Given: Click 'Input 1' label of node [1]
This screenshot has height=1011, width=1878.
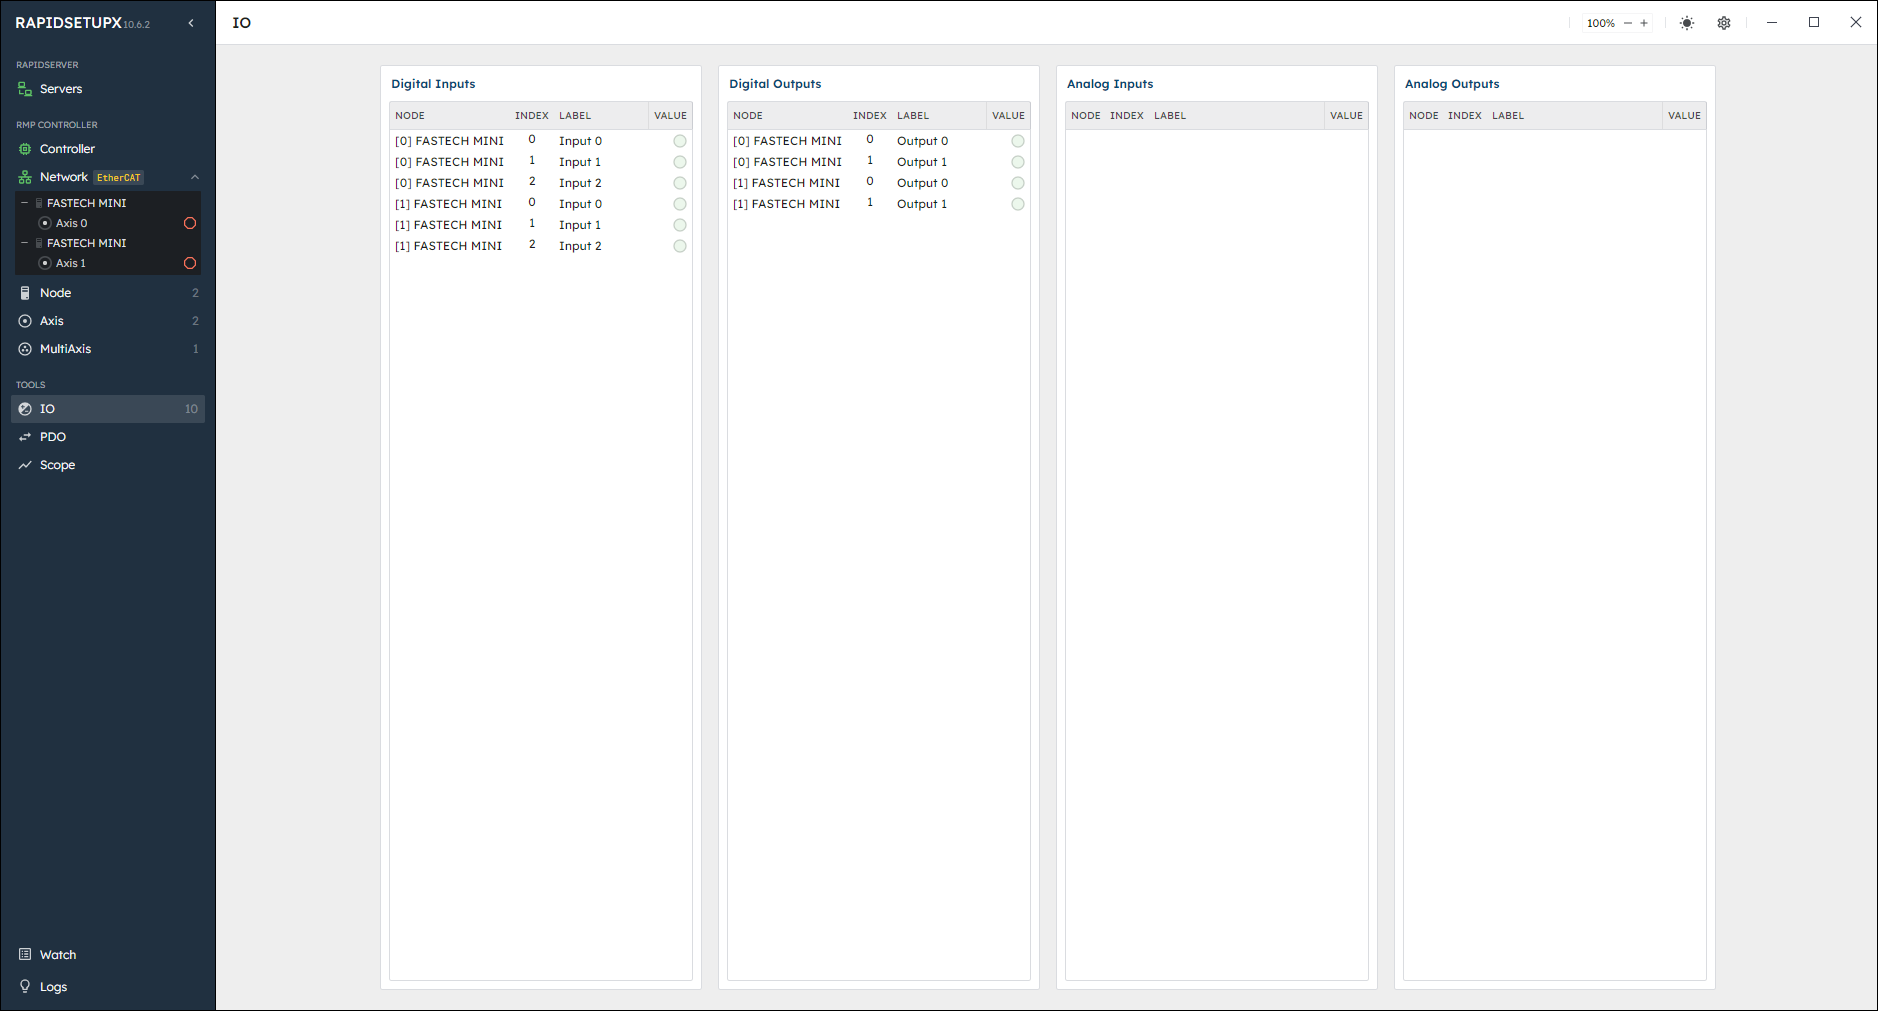Looking at the screenshot, I should pyautogui.click(x=580, y=225).
